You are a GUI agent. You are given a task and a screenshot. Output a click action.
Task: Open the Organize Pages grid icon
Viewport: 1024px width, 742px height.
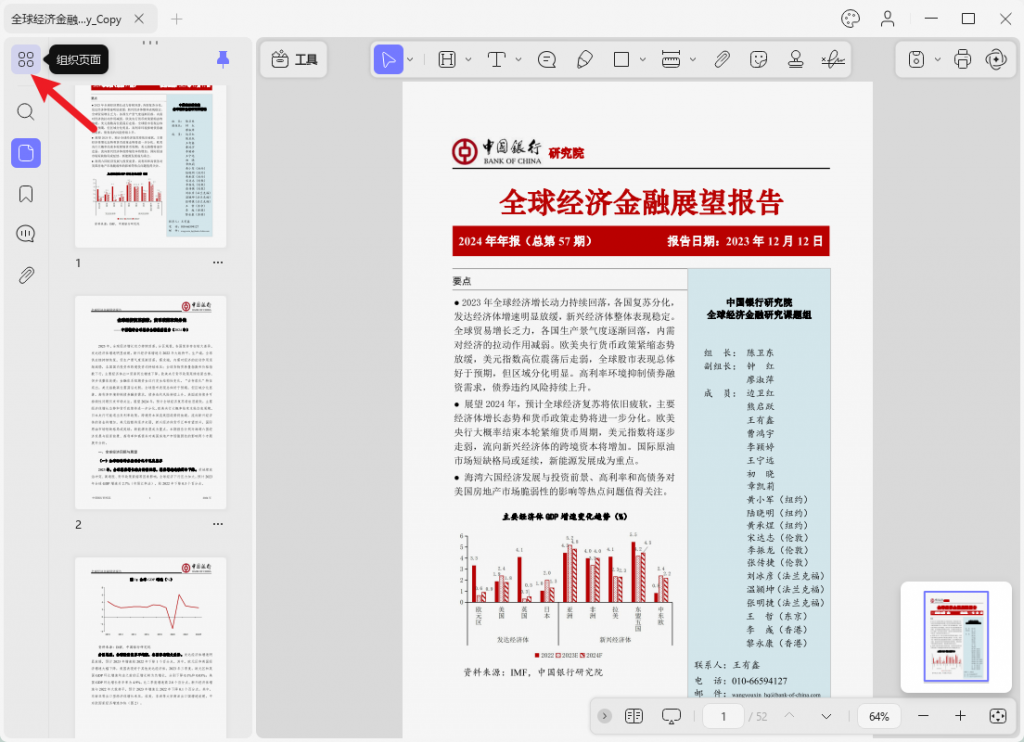(x=26, y=59)
